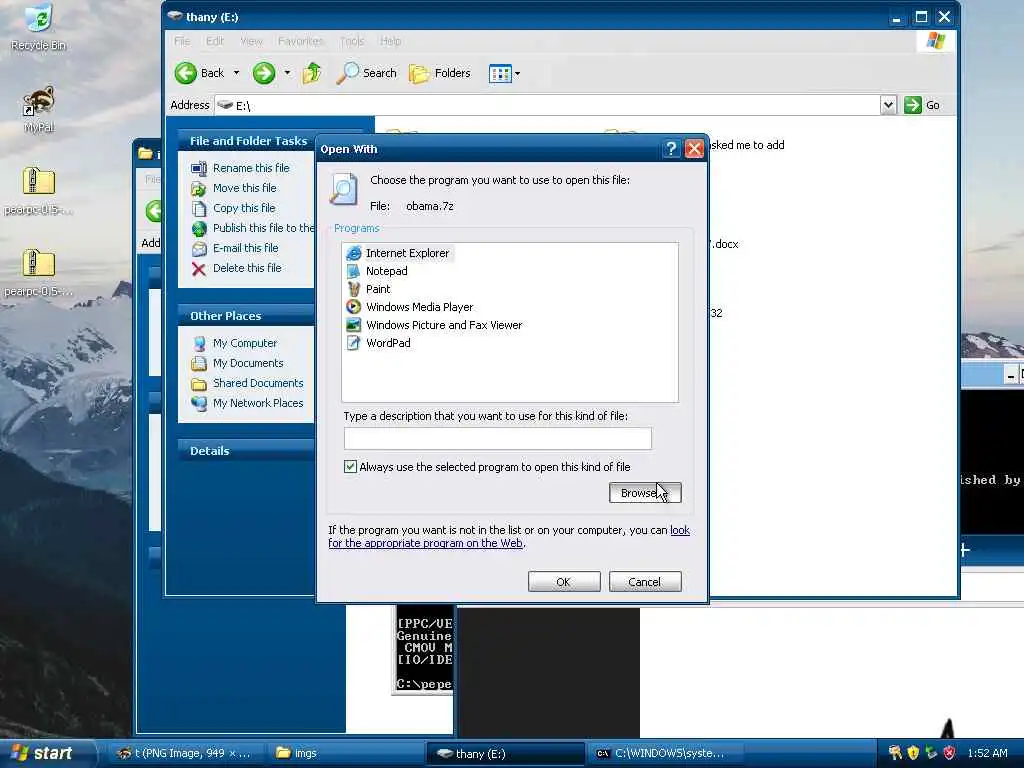Screen dimensions: 1024x768
Task: Choose Windows Picture and Fax Viewer
Action: tap(434, 325)
